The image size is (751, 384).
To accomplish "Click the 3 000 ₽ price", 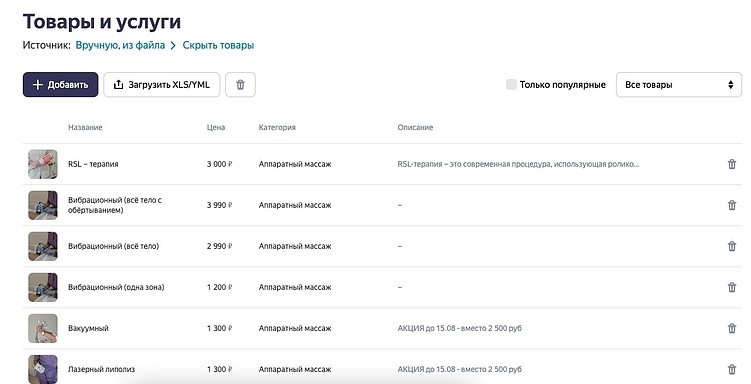I will [x=219, y=164].
